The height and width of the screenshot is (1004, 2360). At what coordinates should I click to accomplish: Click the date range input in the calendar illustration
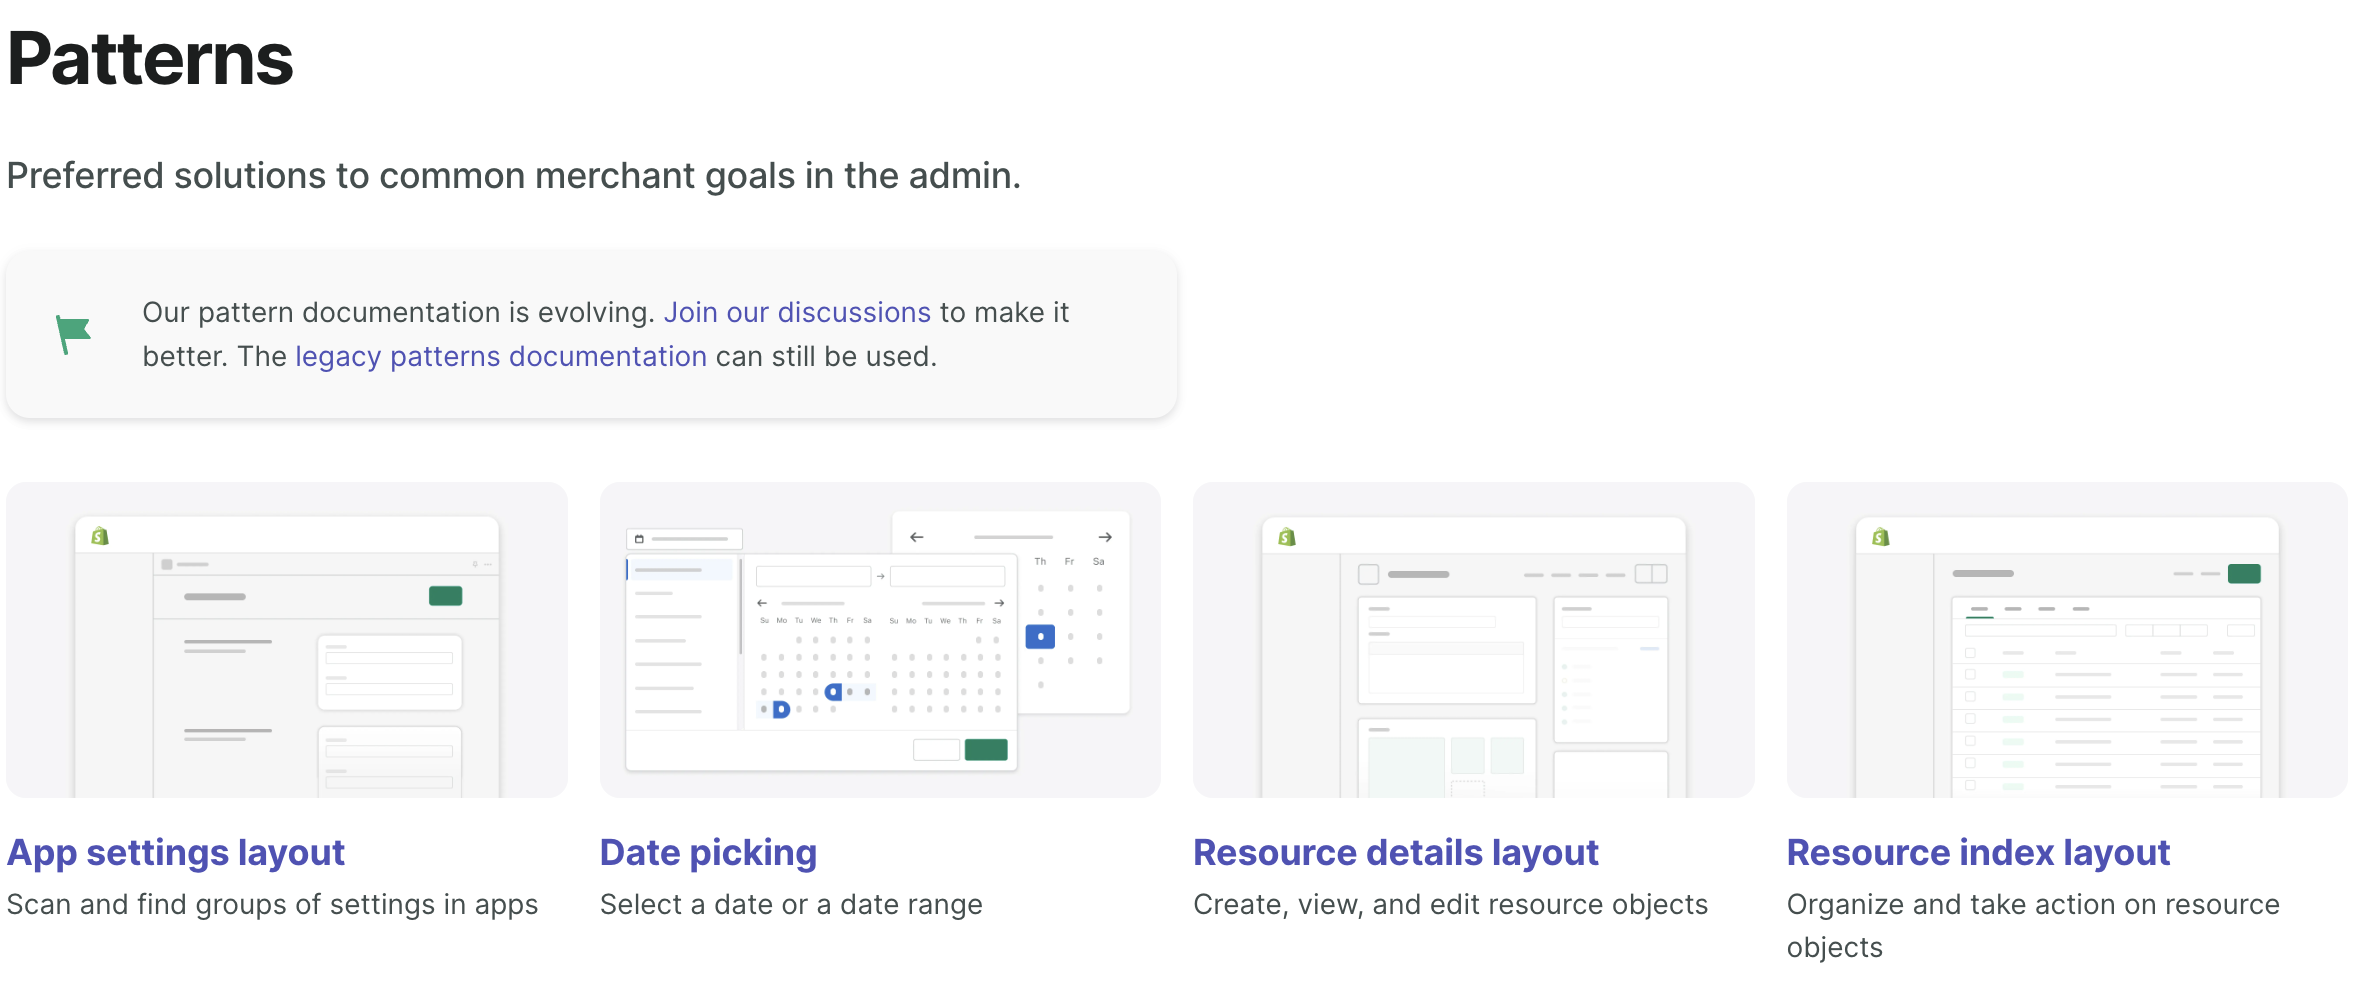pyautogui.click(x=814, y=576)
